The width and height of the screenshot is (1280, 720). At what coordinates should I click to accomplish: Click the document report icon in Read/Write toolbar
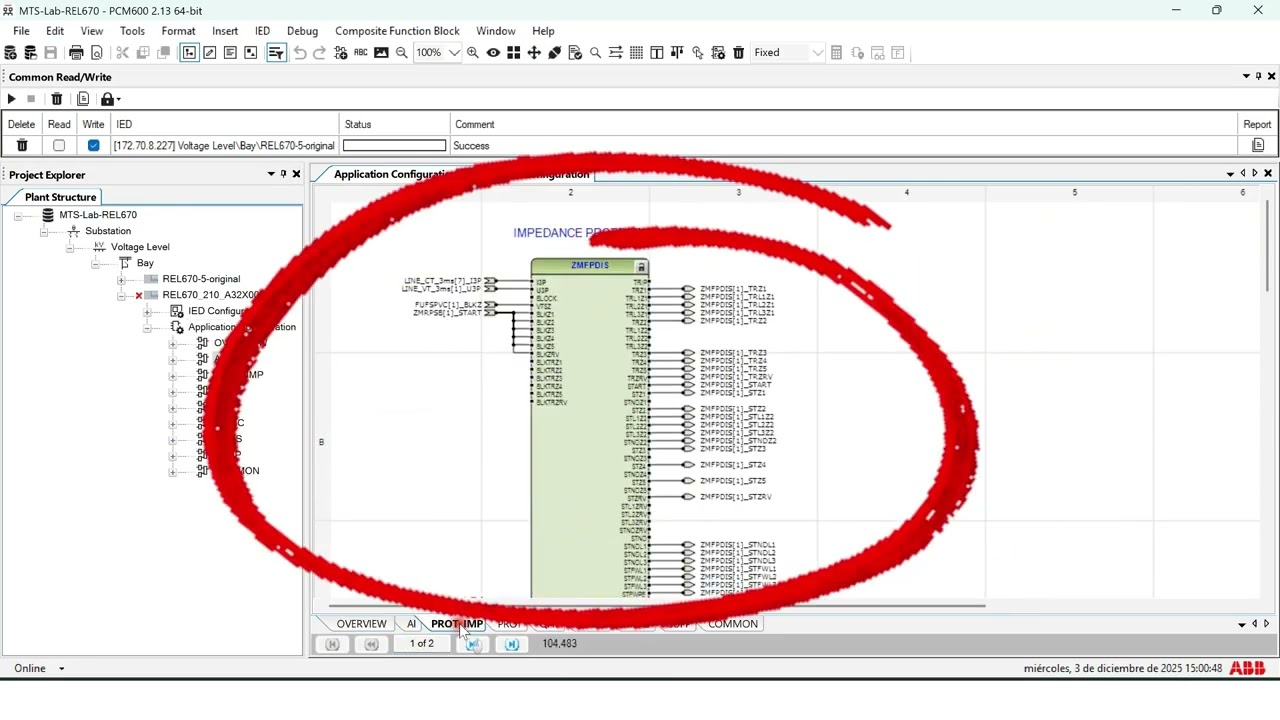coord(83,99)
